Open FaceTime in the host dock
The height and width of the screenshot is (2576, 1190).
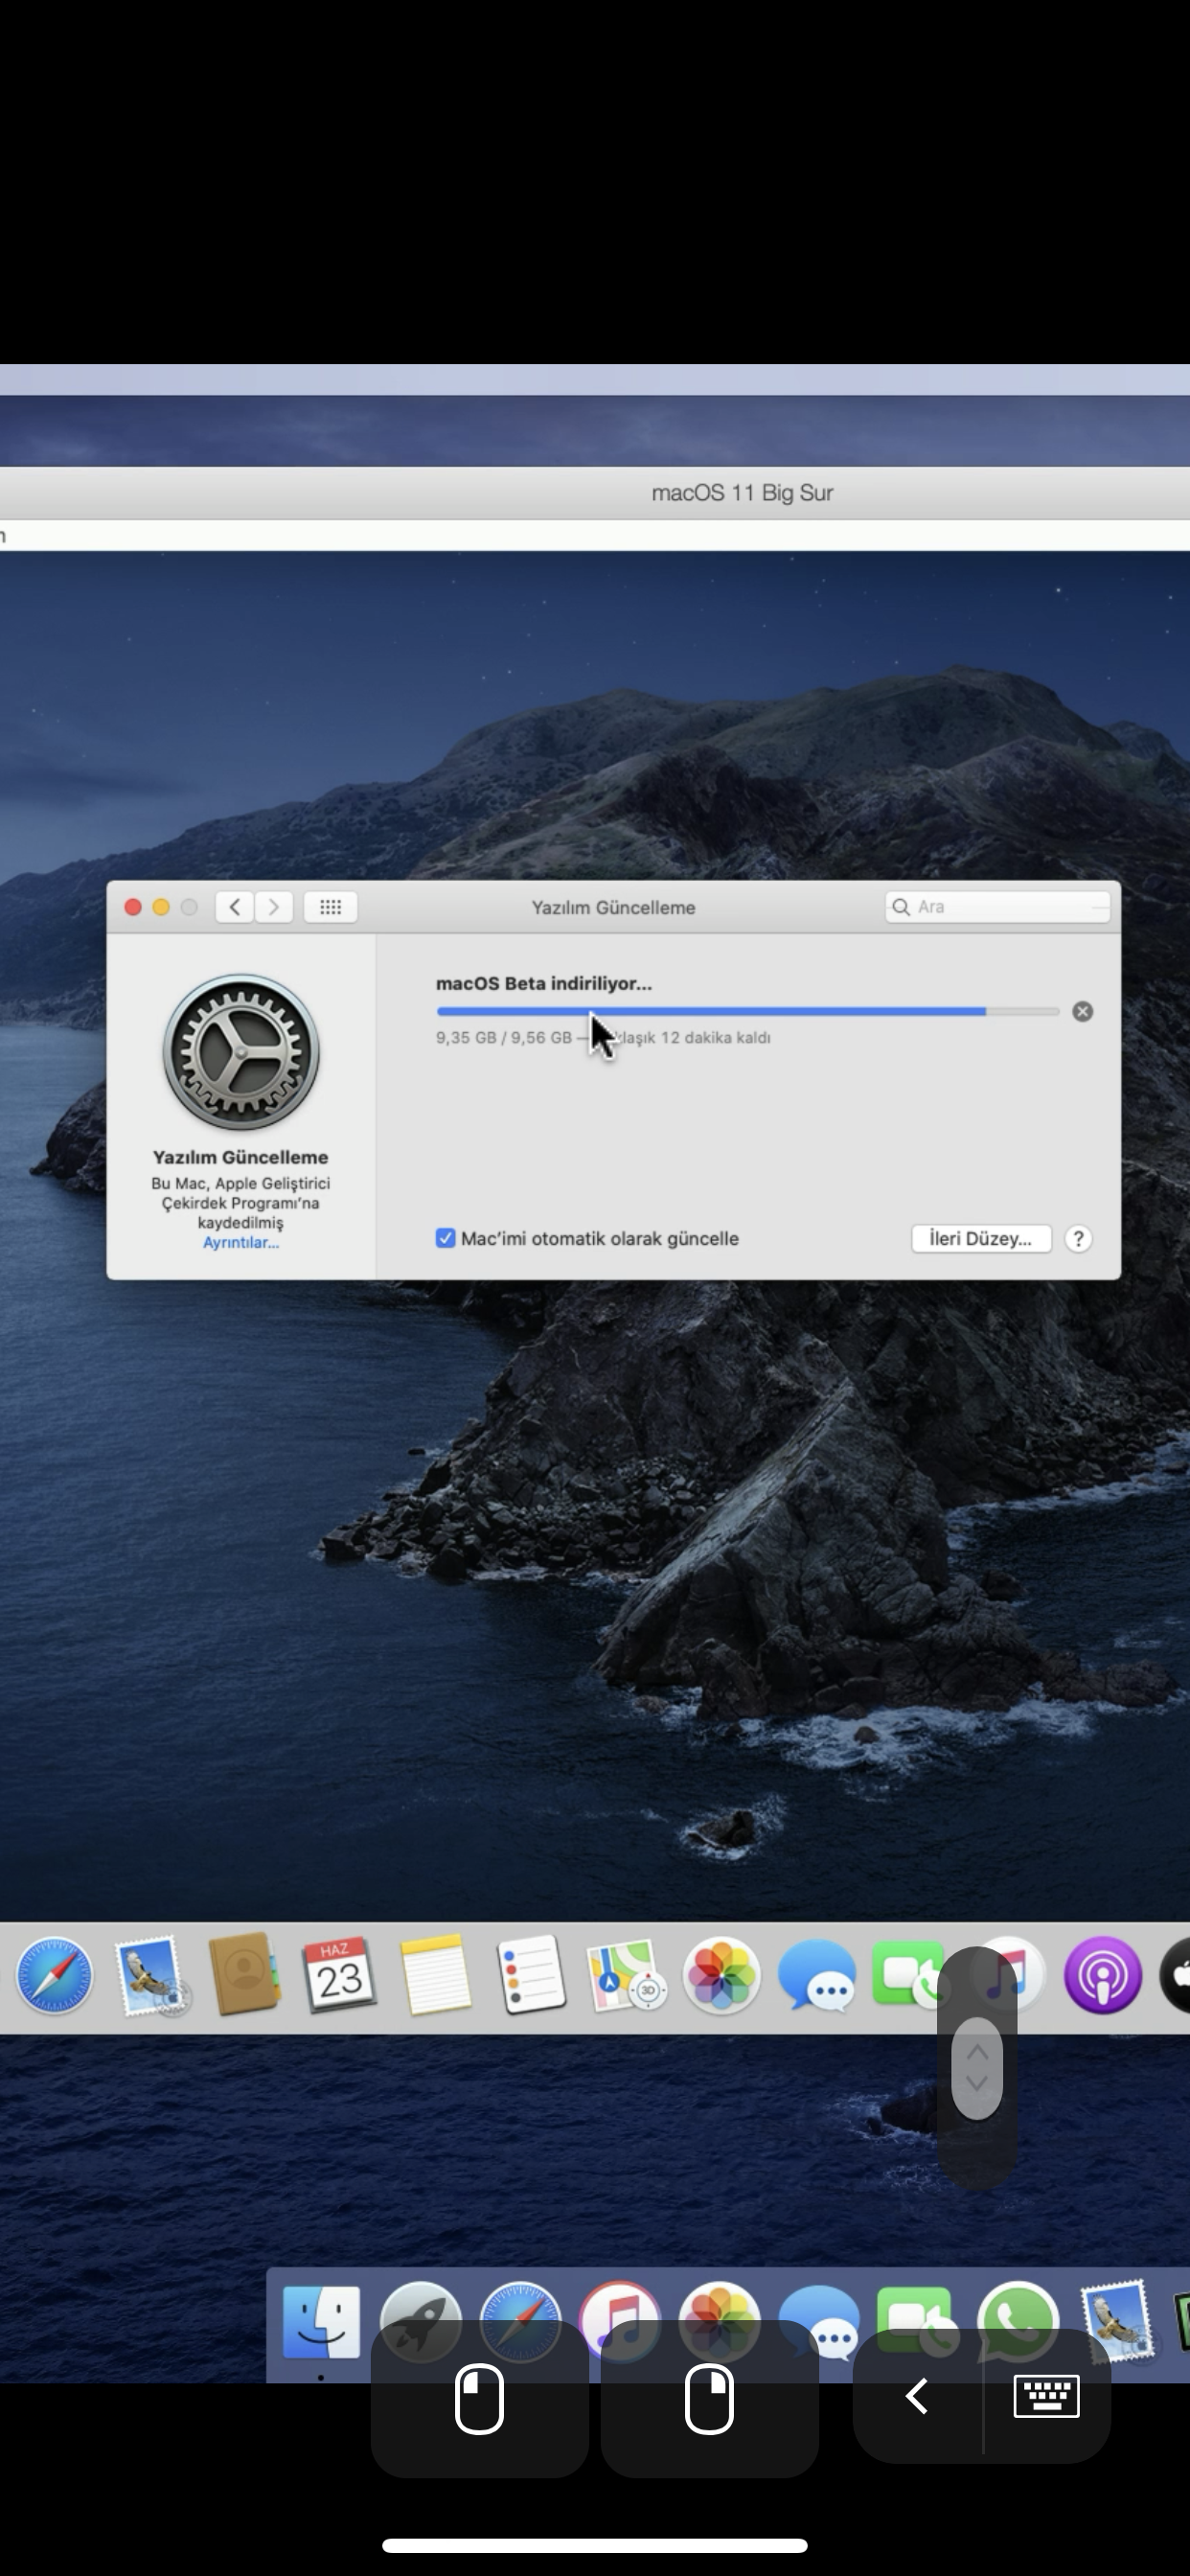pos(915,2322)
